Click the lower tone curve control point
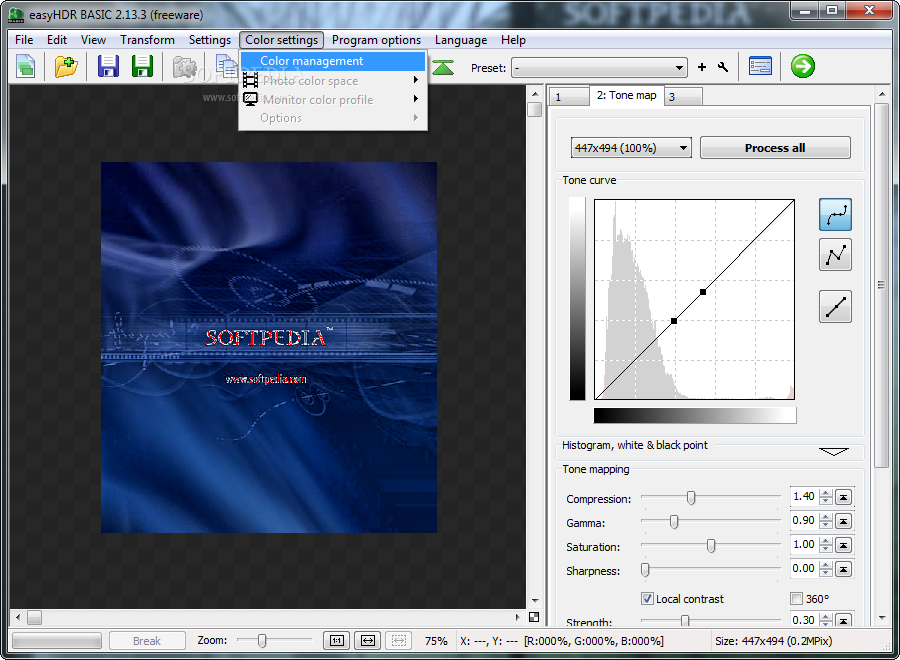The width and height of the screenshot is (900, 660). point(674,321)
